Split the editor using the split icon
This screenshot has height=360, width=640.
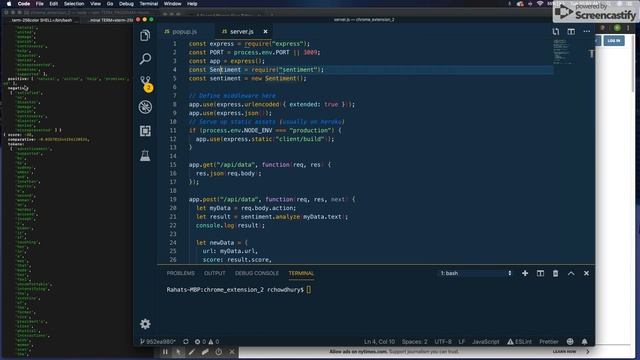[571, 31]
